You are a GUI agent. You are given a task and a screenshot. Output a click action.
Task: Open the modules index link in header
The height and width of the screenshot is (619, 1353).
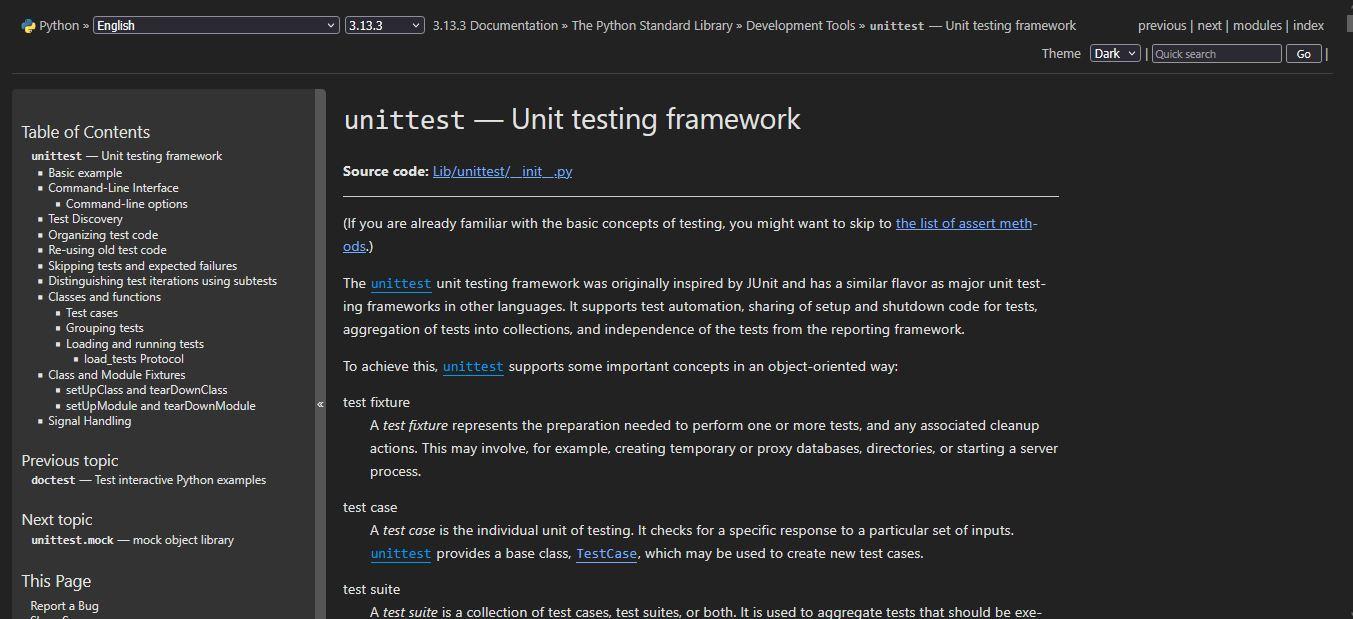[1257, 26]
